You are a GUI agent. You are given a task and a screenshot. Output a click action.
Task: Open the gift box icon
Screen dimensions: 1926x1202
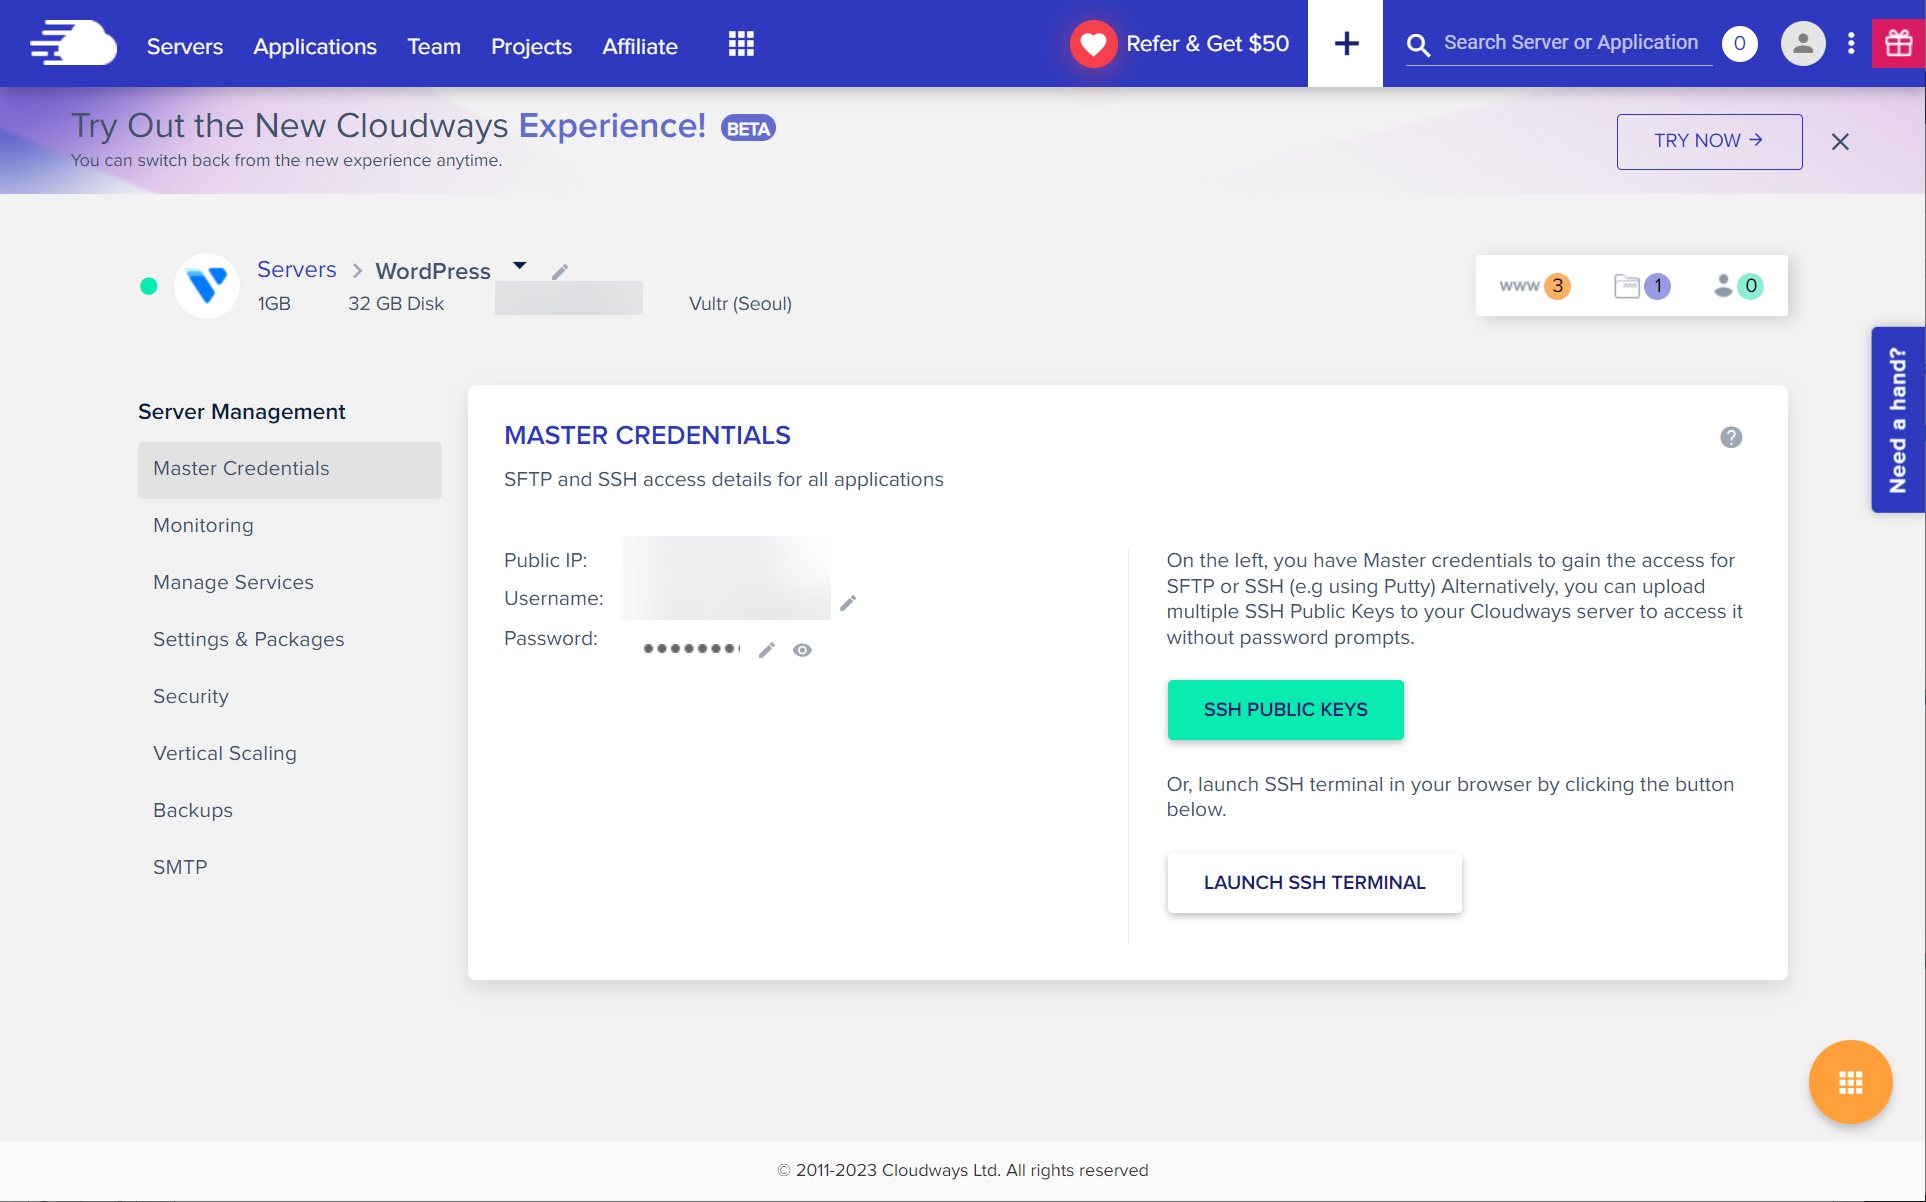[1898, 44]
